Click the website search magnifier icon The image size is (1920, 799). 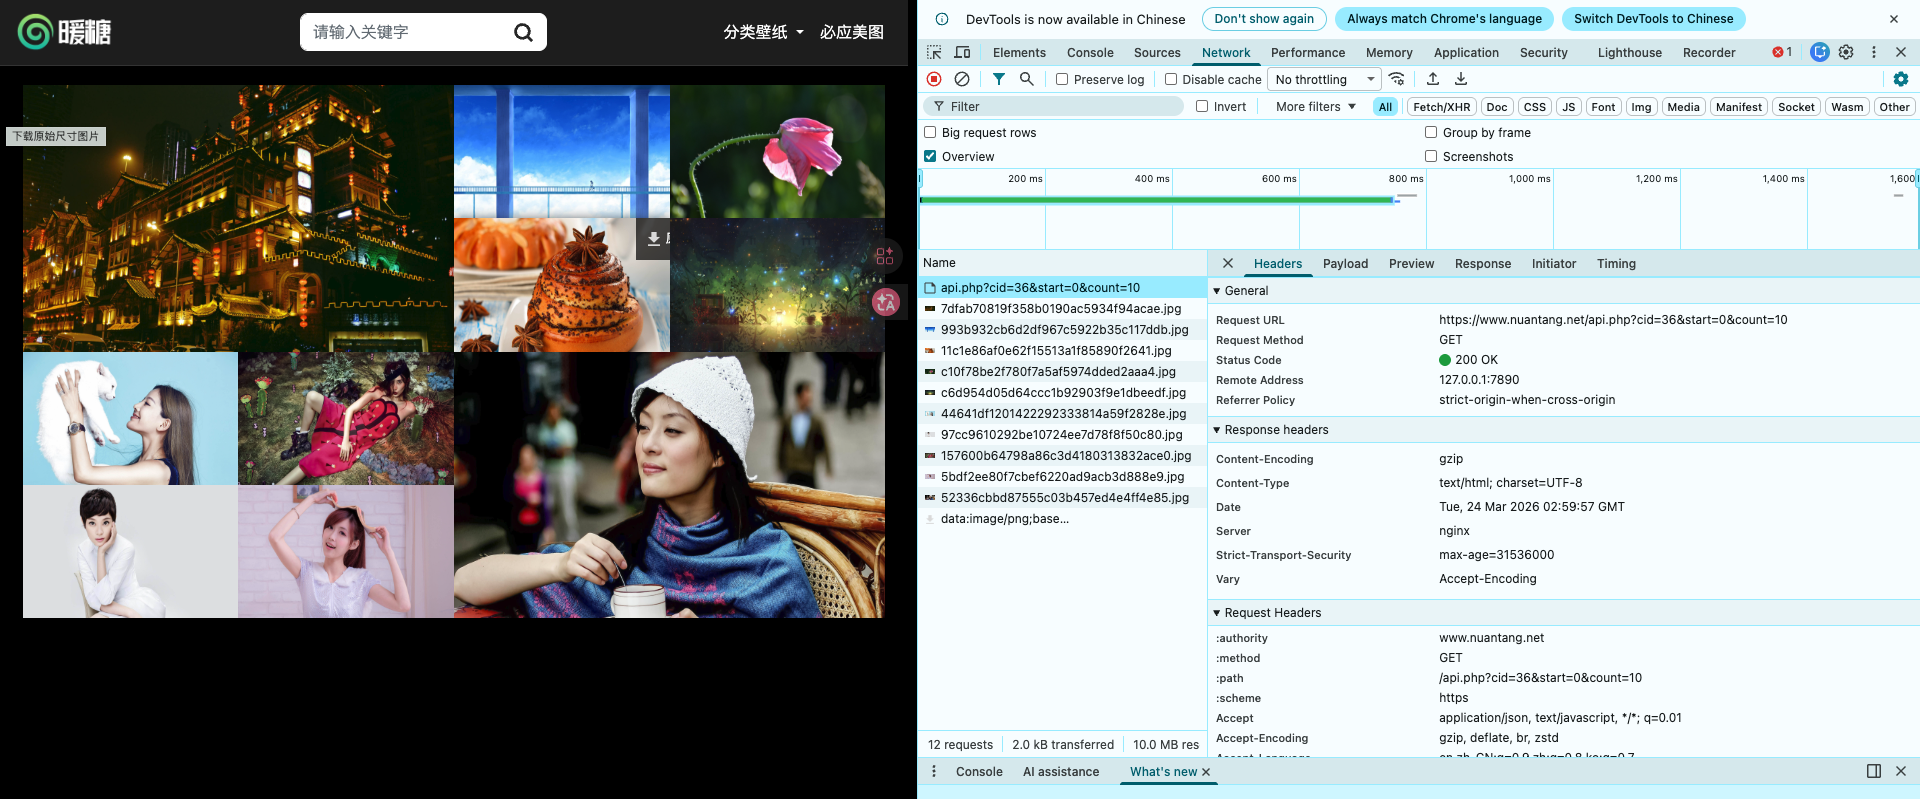click(523, 33)
